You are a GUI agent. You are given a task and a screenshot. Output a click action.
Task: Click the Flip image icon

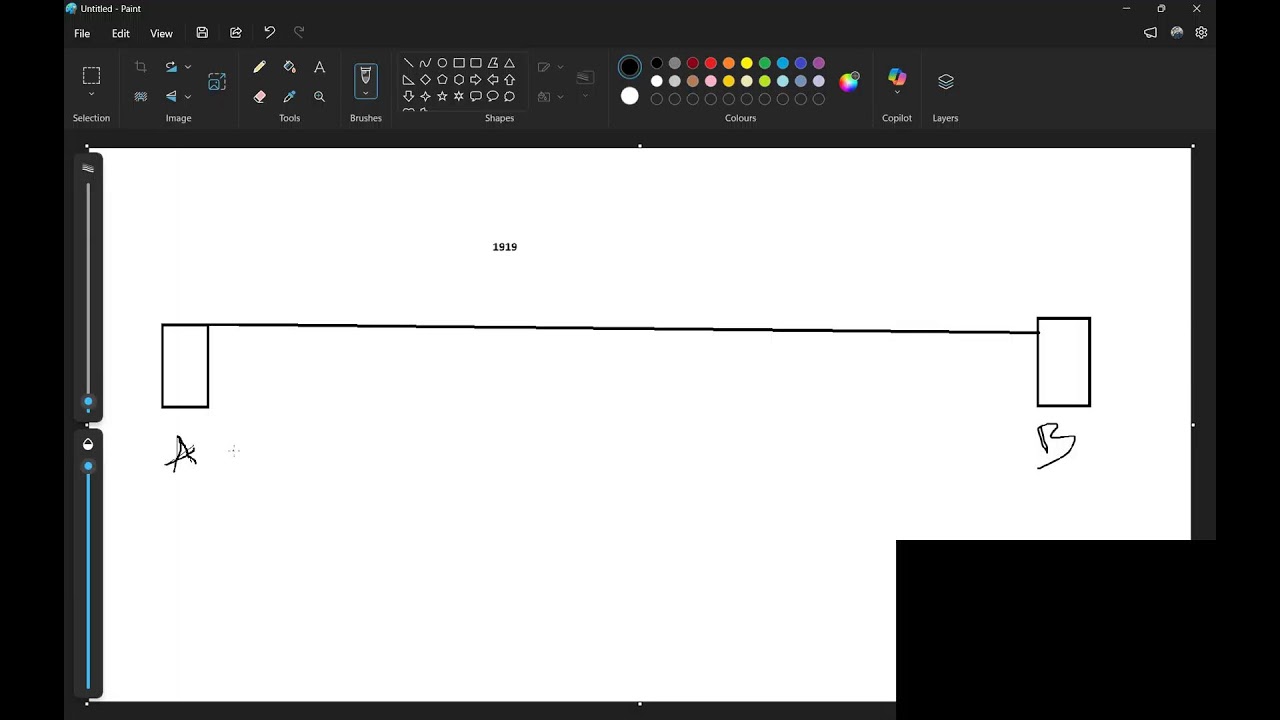tap(171, 97)
